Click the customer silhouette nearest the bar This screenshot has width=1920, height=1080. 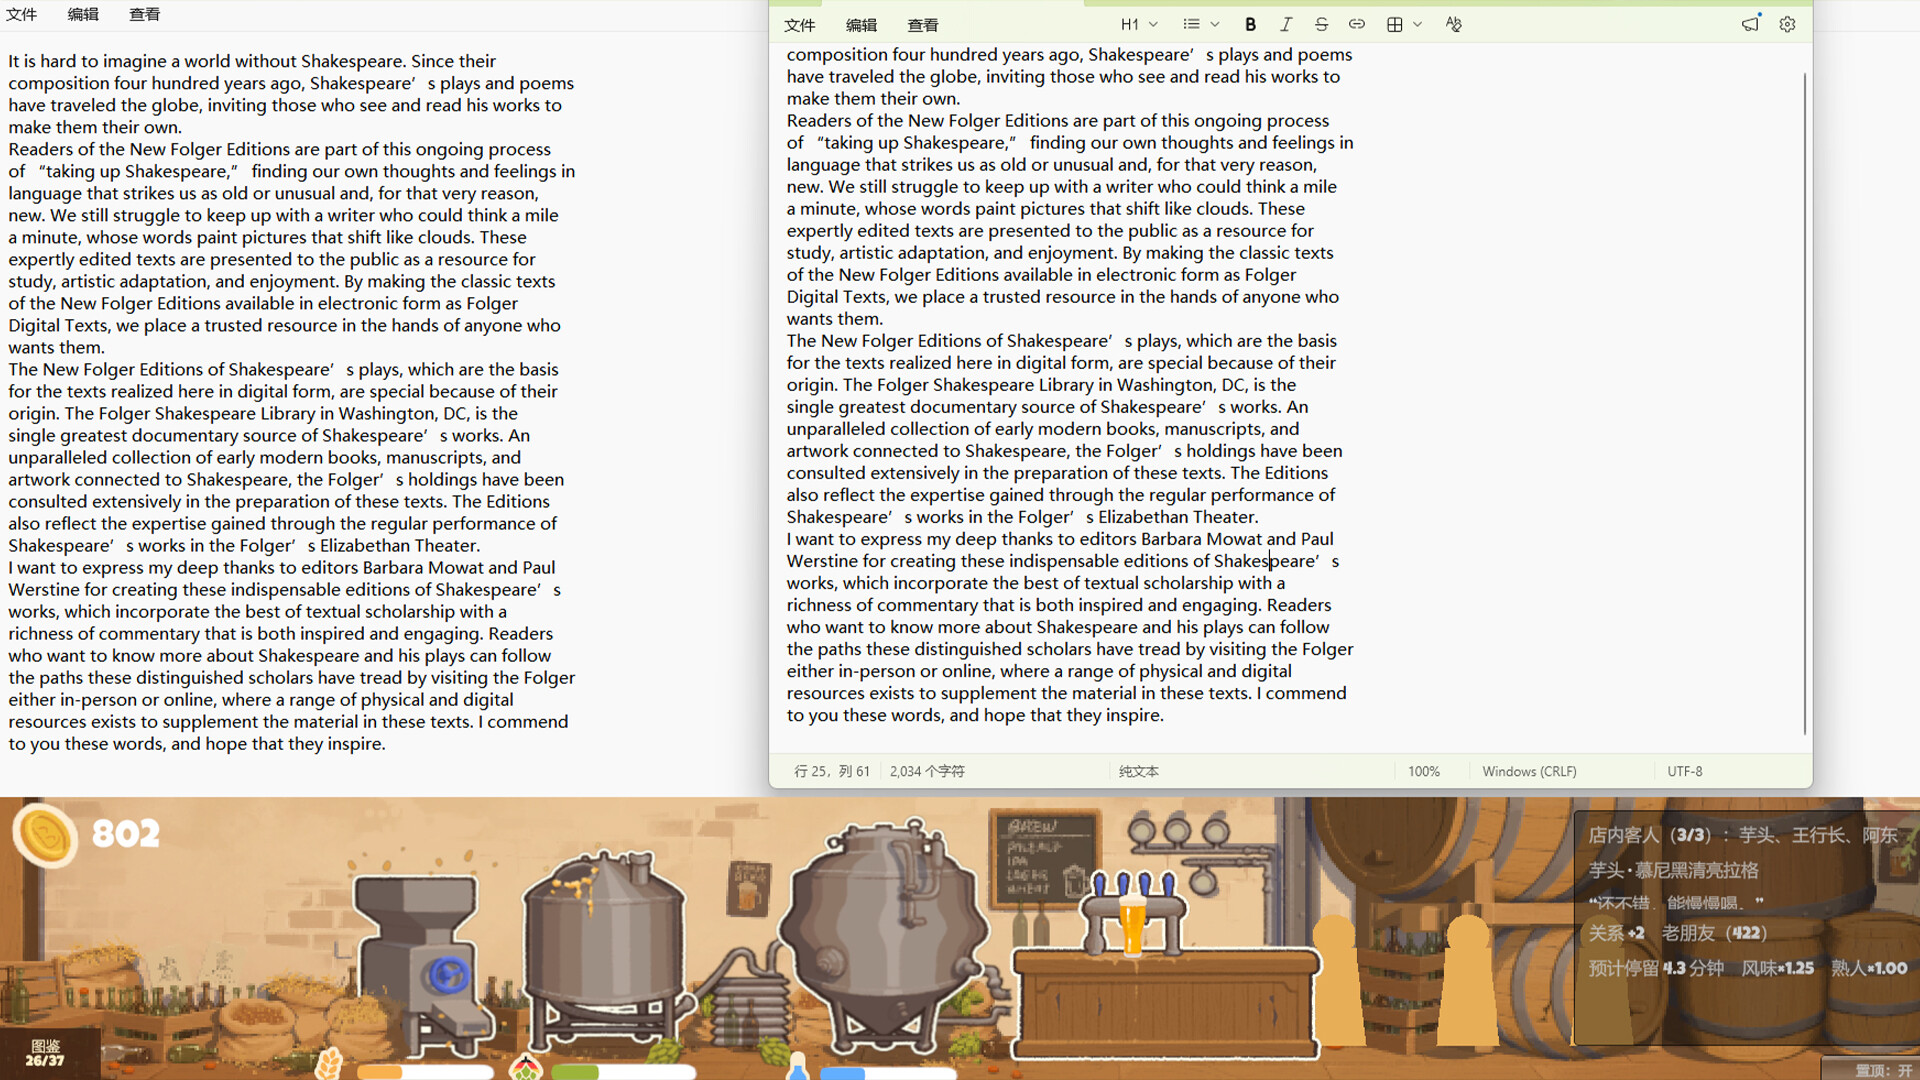pyautogui.click(x=1338, y=980)
